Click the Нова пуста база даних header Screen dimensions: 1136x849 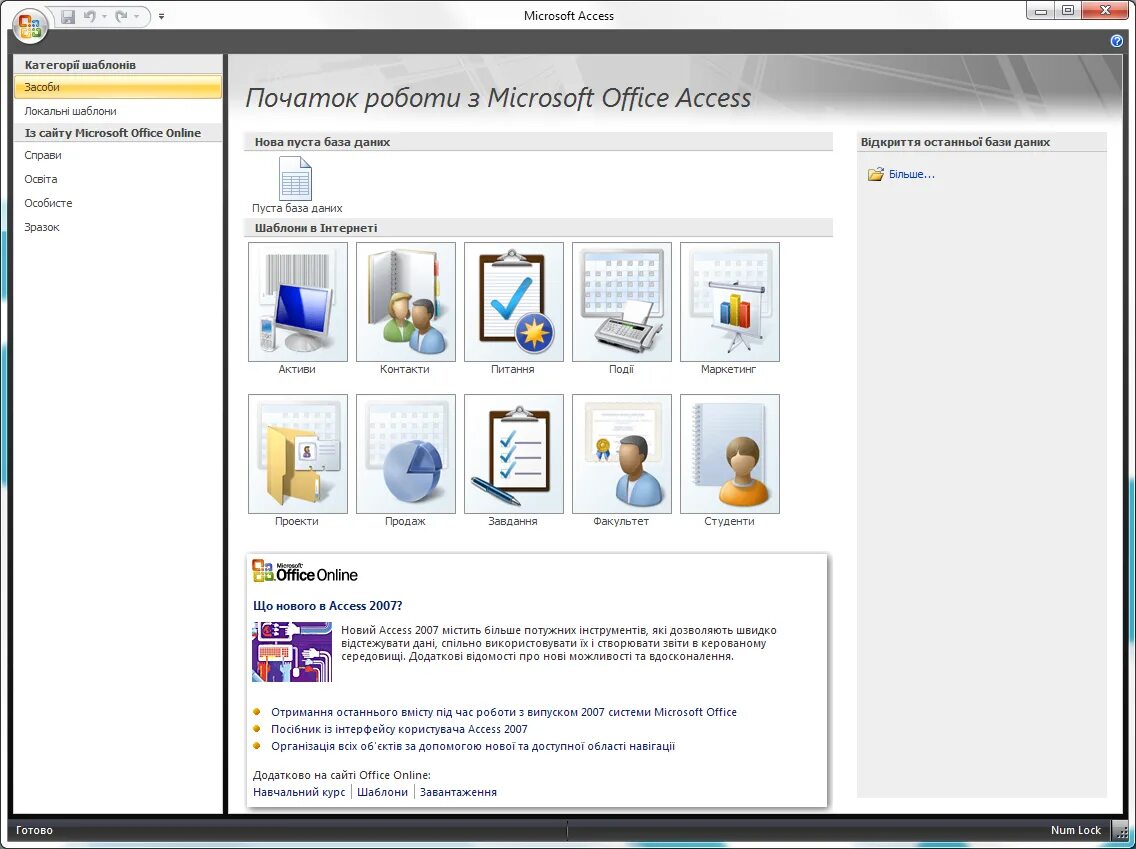(538, 142)
